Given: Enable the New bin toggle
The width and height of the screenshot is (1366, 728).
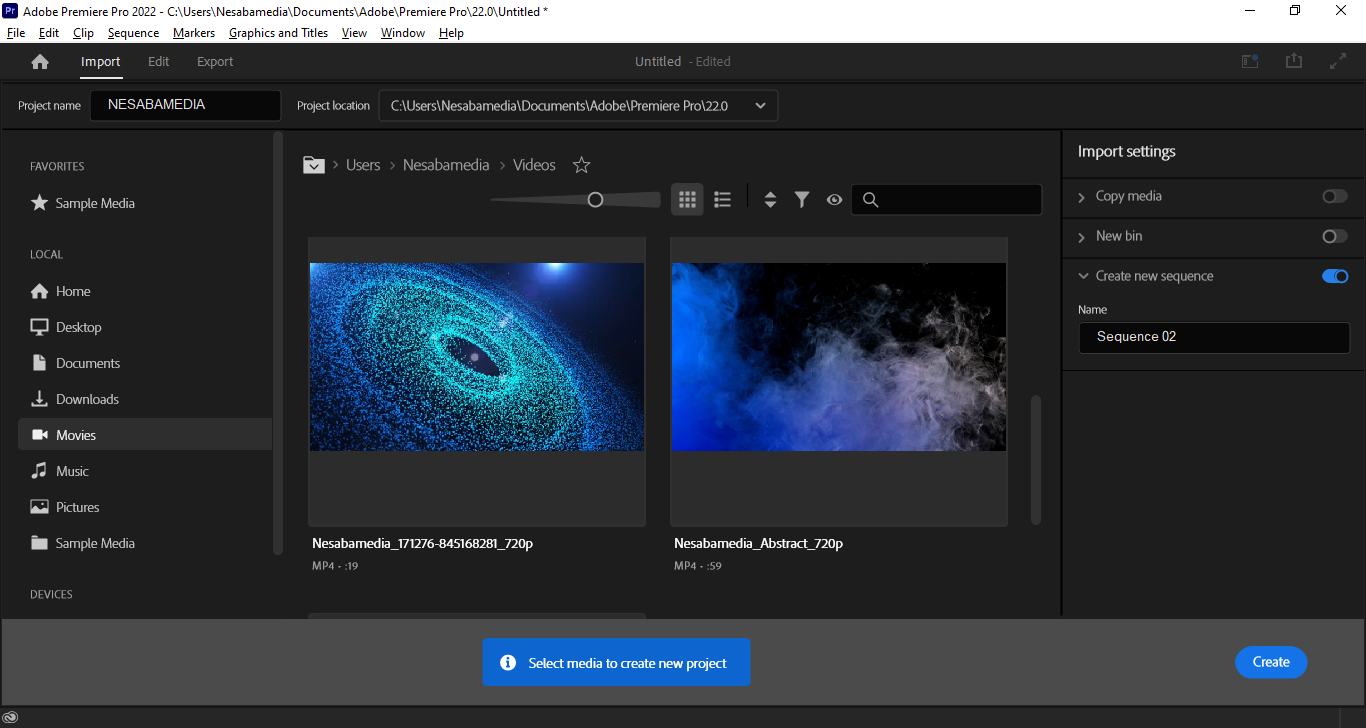Looking at the screenshot, I should coord(1334,237).
